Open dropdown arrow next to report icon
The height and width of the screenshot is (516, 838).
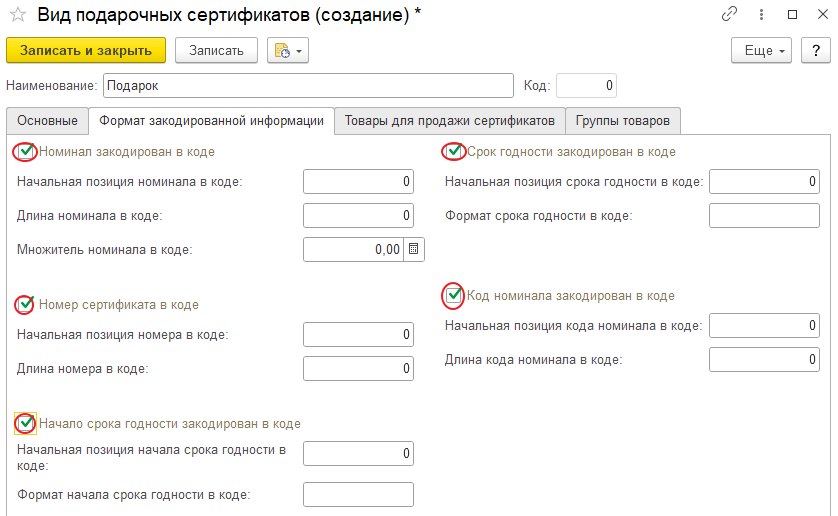299,51
